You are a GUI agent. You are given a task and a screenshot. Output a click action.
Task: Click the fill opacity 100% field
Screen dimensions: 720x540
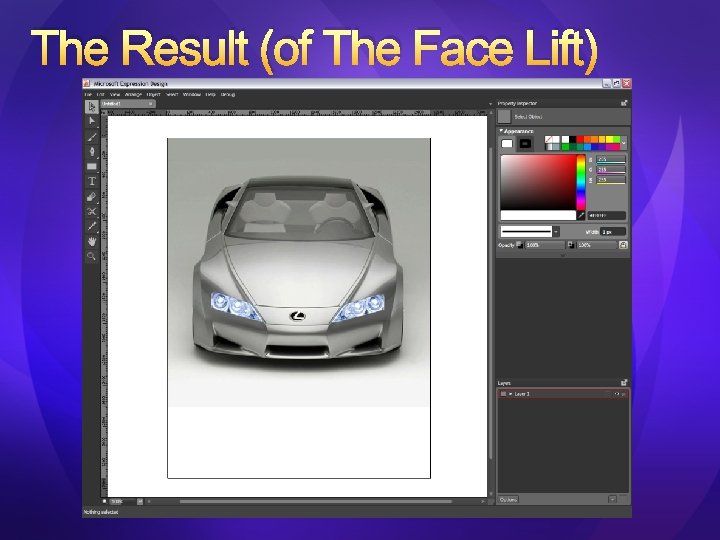pos(545,245)
